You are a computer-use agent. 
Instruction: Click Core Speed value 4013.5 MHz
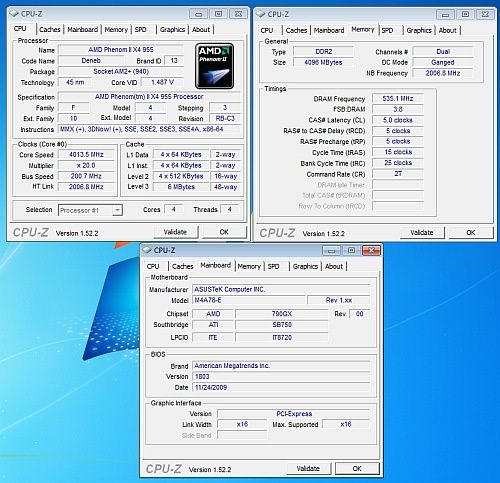[86, 155]
